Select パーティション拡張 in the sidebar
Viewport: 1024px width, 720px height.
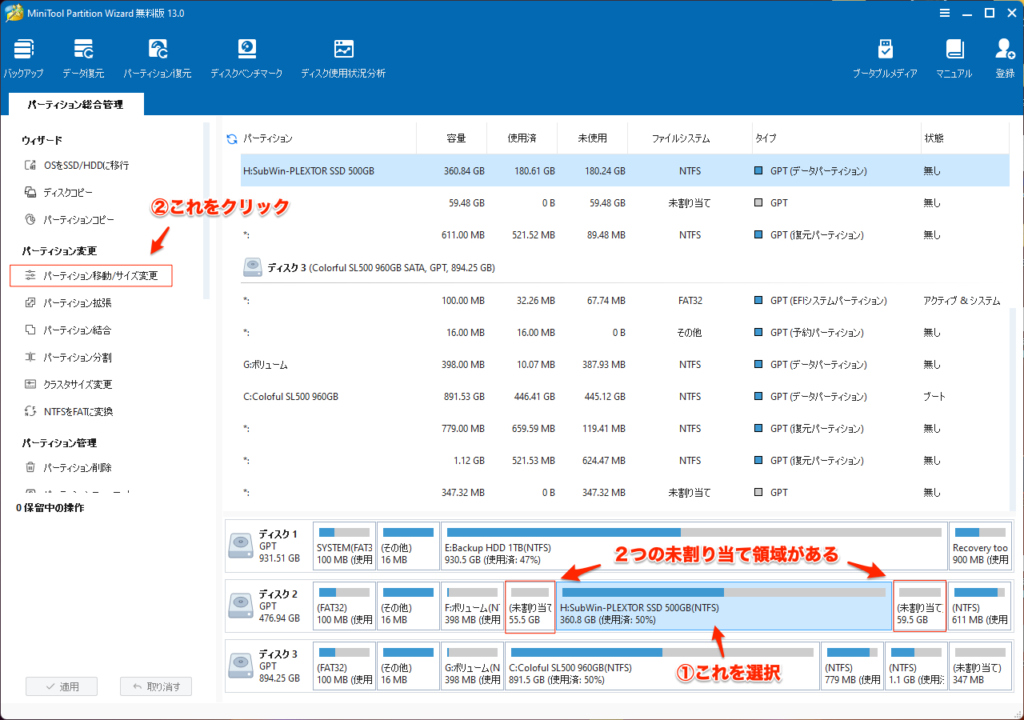[x=77, y=302]
